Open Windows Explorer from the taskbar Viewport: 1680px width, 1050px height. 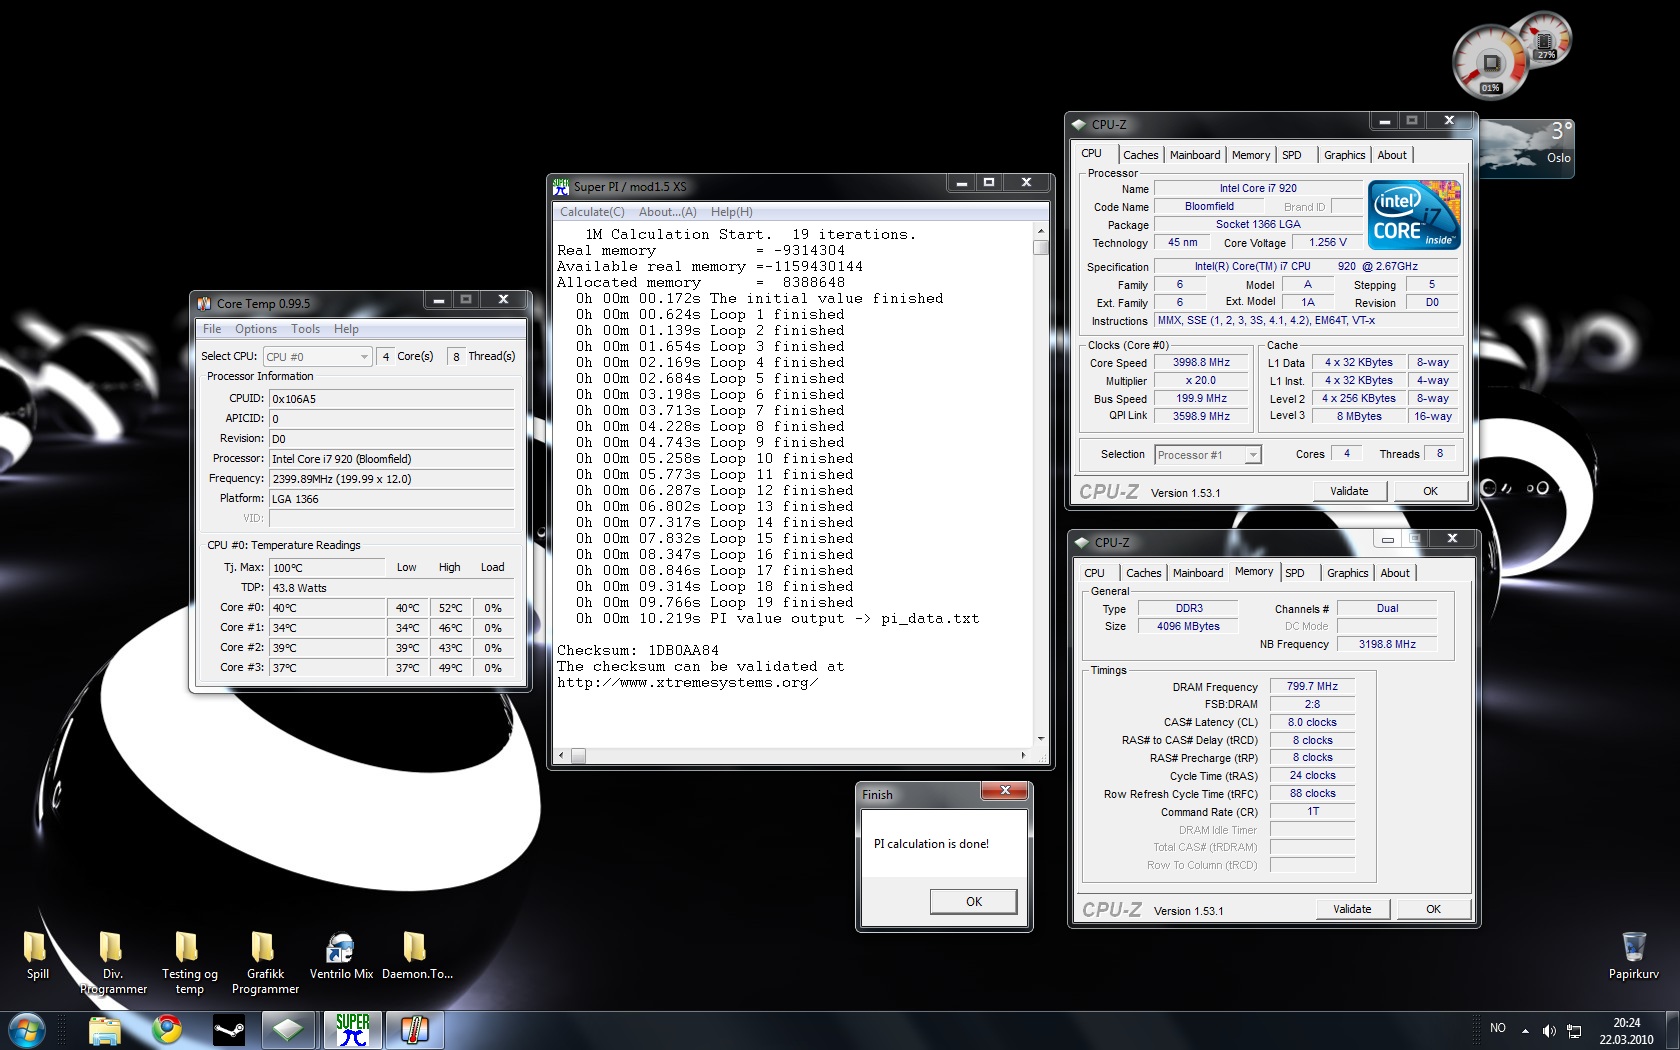pyautogui.click(x=105, y=1030)
